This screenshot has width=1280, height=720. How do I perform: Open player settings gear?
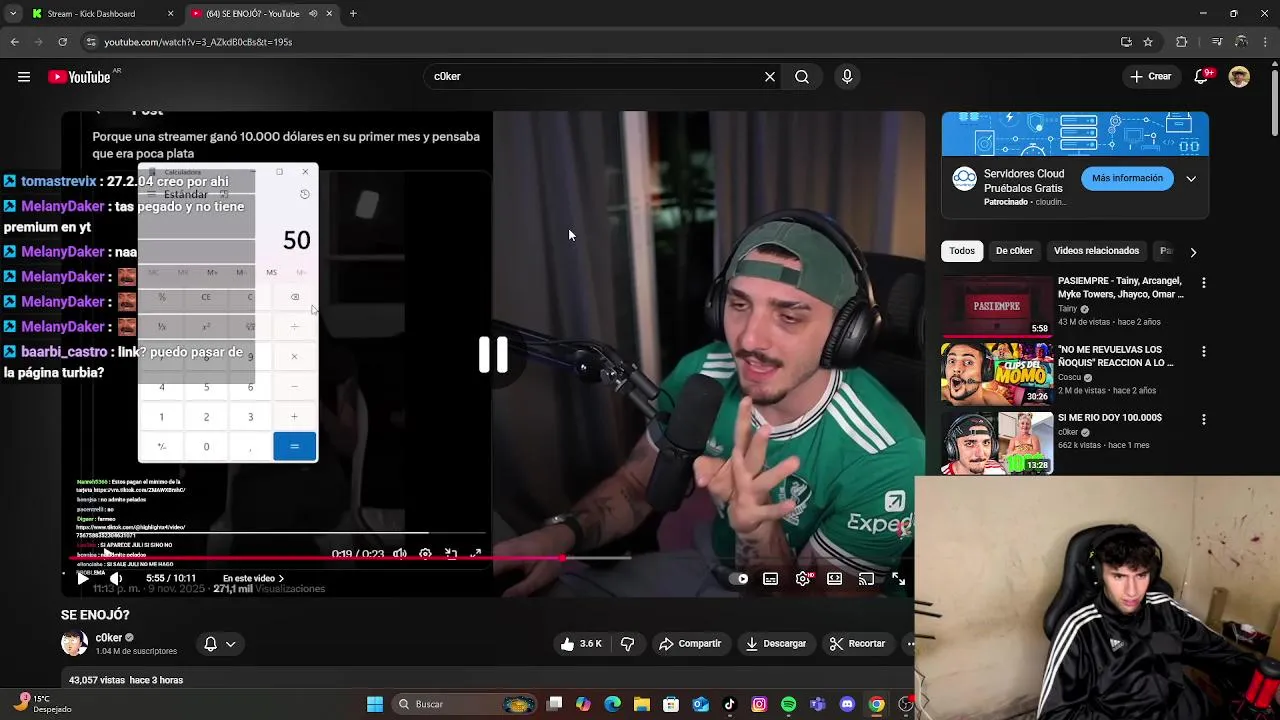(803, 579)
